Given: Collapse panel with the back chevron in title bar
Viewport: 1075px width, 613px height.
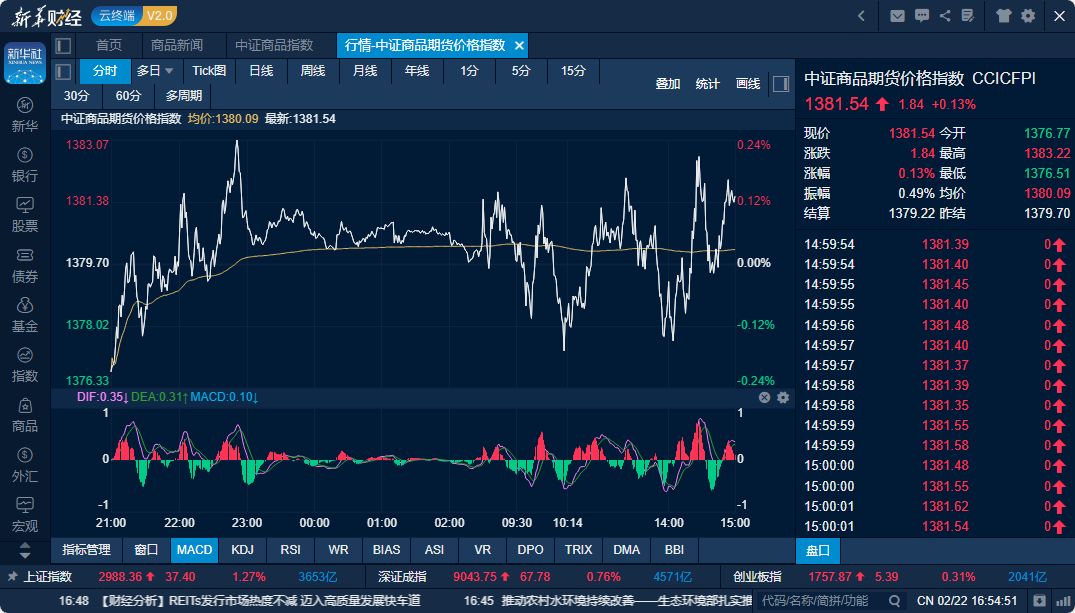Looking at the screenshot, I should [862, 16].
